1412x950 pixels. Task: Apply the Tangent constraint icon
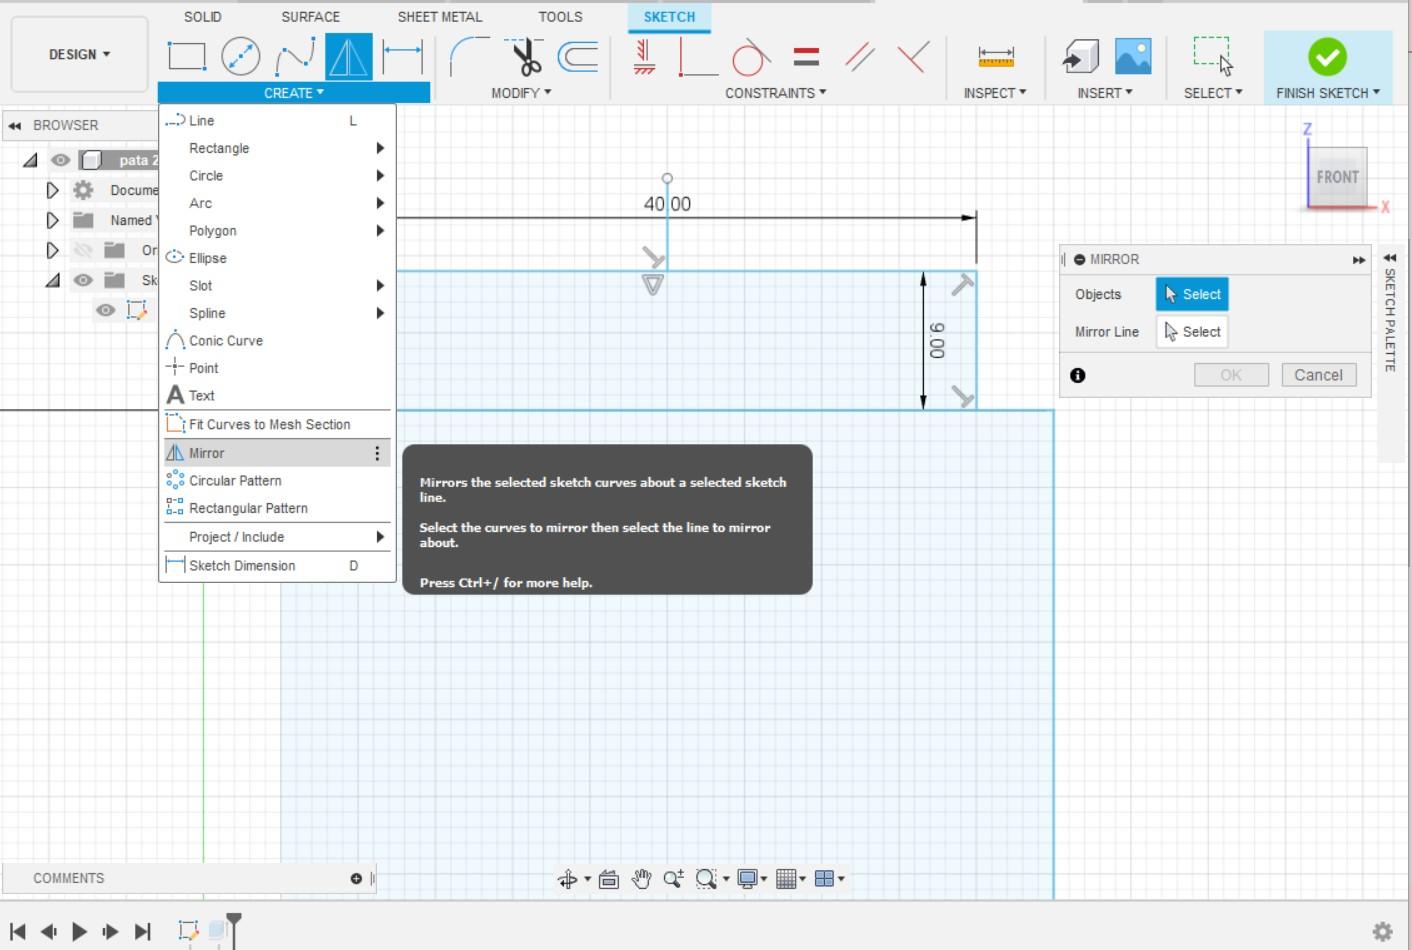pyautogui.click(x=751, y=57)
